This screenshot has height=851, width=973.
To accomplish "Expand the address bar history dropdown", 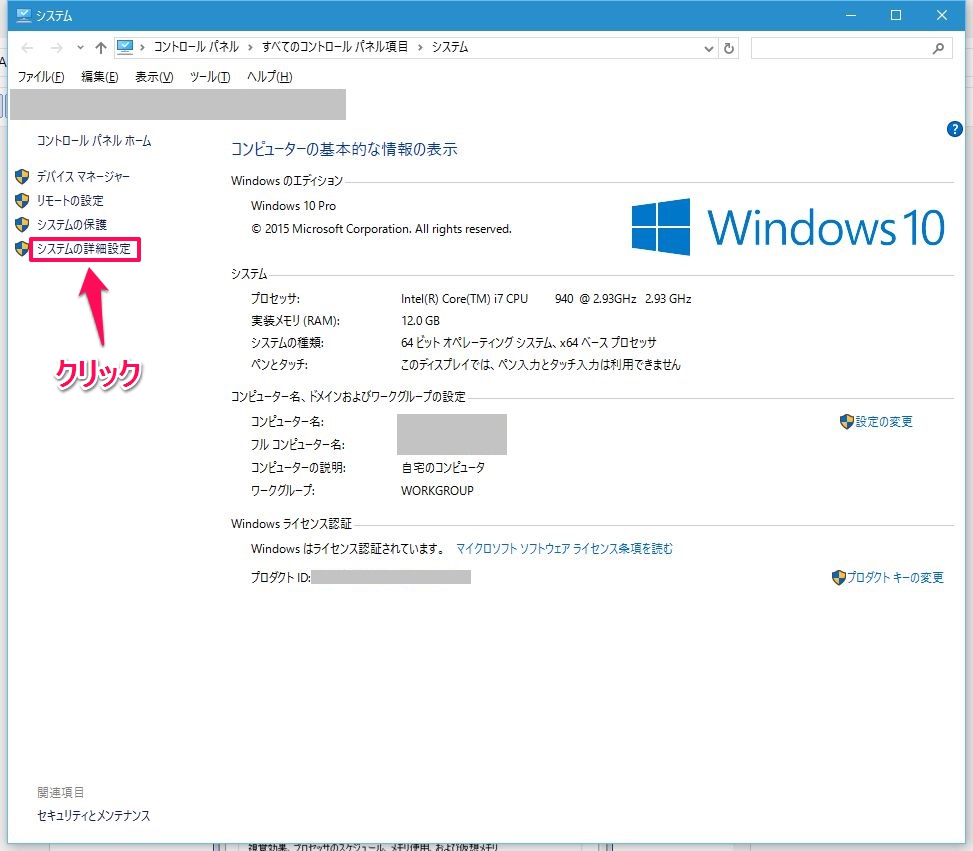I will pos(709,48).
